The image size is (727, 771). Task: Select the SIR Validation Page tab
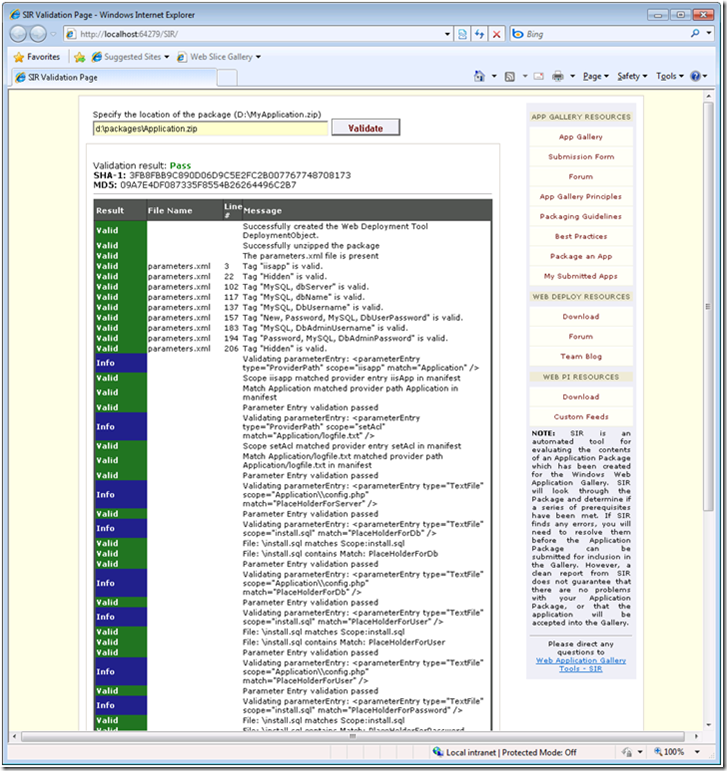click(x=114, y=77)
